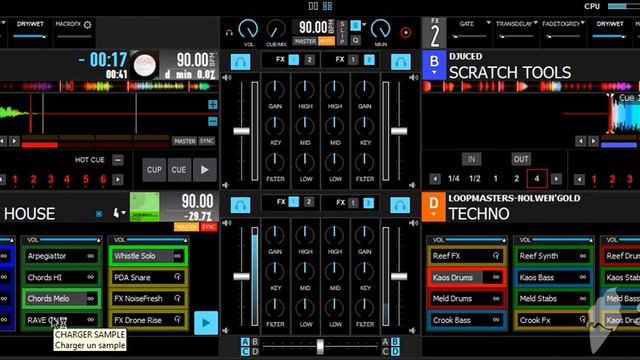
Task: Click deck A volume fader handle
Action: click(241, 131)
